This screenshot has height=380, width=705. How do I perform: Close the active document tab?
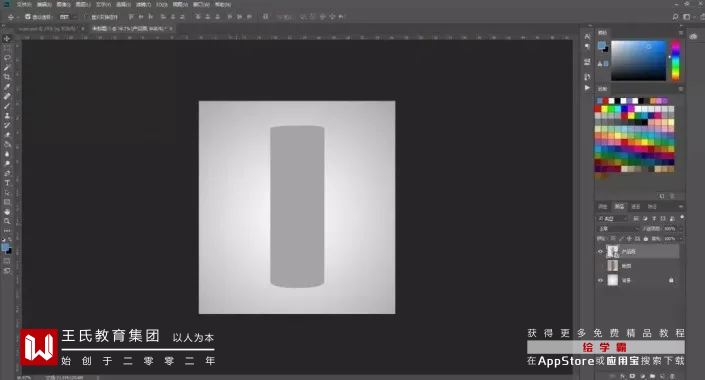(171, 28)
